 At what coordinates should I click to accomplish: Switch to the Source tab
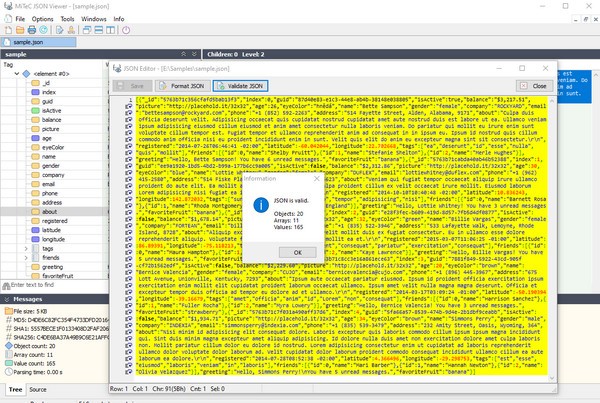pyautogui.click(x=38, y=389)
